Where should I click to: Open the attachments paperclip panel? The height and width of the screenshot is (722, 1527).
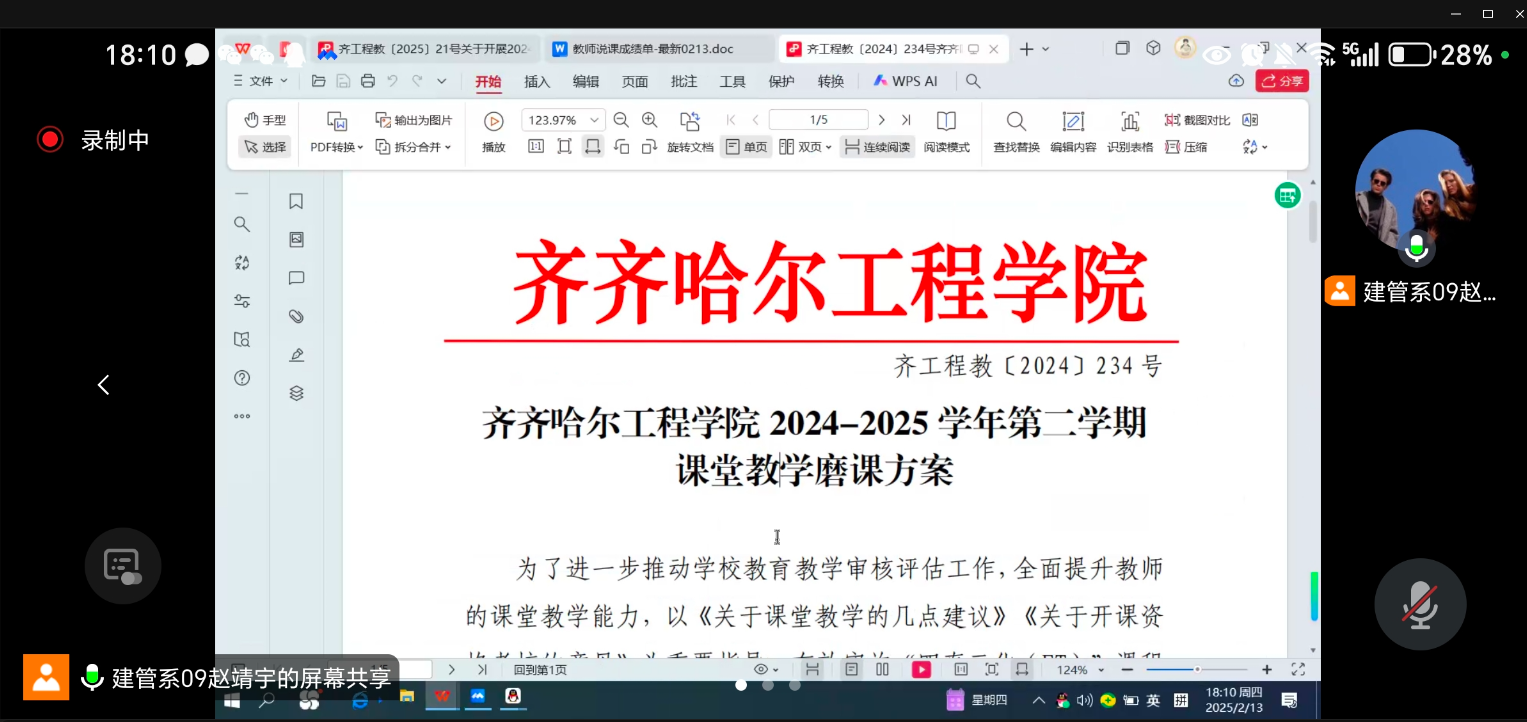(296, 316)
